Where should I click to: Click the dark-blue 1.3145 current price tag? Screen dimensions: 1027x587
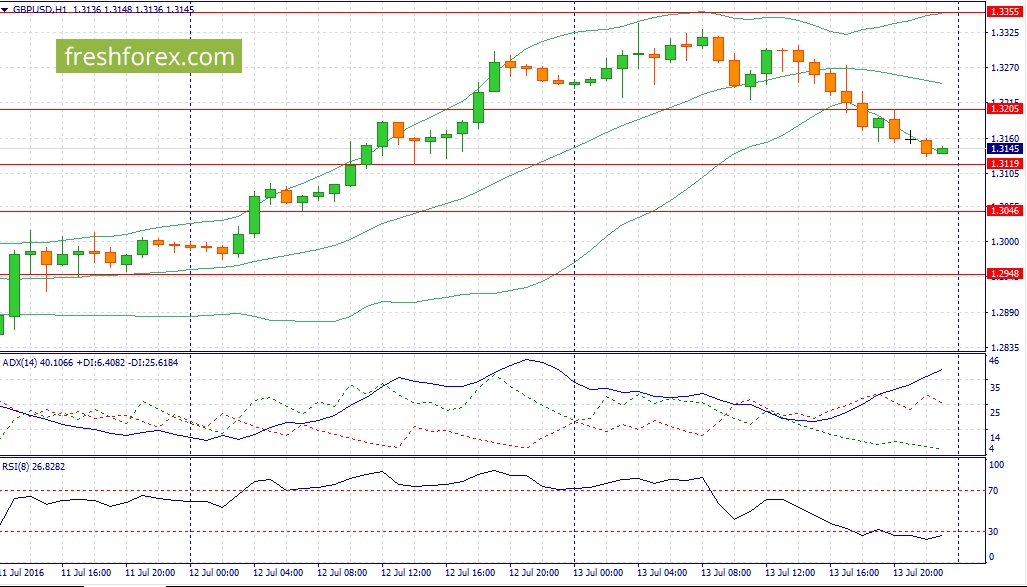coord(1003,149)
